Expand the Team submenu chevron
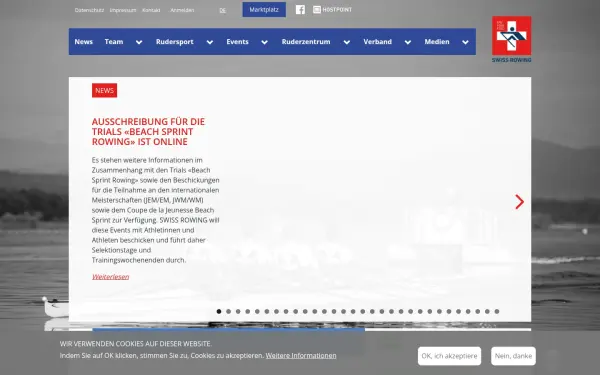Viewport: 600px width, 375px height. (139, 42)
